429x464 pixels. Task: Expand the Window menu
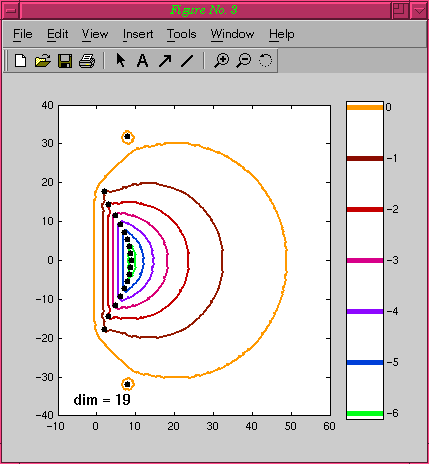pos(232,34)
